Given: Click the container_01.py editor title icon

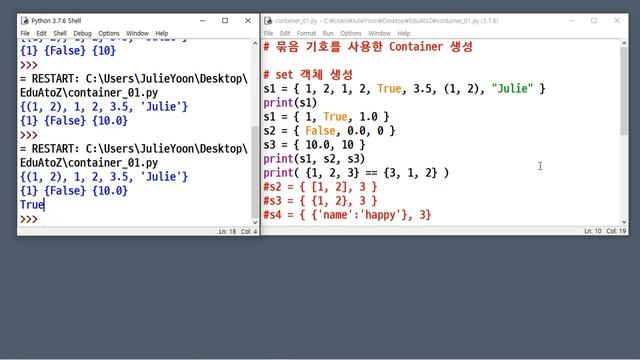Looking at the screenshot, I should (x=268, y=20).
